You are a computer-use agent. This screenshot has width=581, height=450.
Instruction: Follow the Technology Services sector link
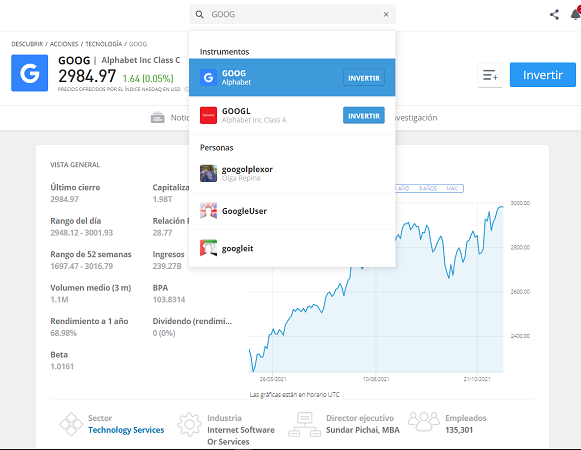tap(126, 430)
